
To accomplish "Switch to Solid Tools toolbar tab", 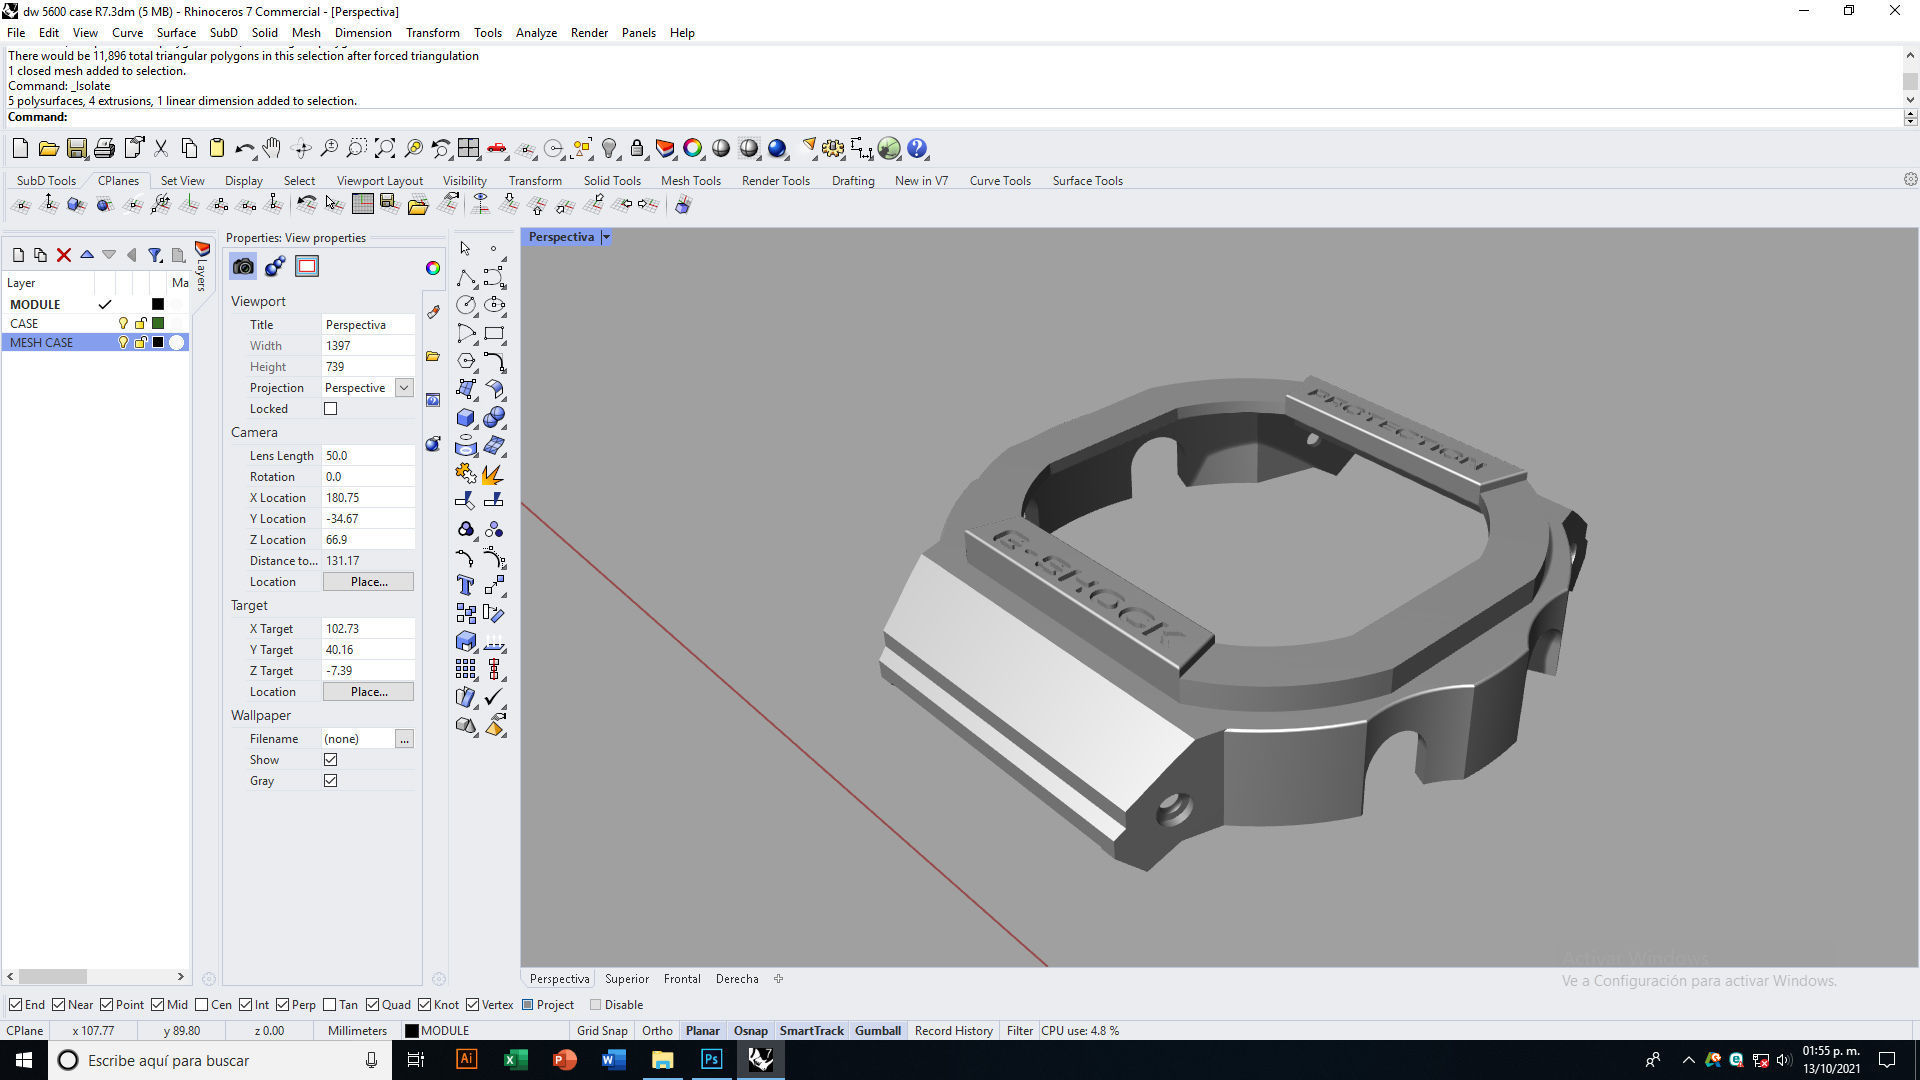I will tap(612, 181).
